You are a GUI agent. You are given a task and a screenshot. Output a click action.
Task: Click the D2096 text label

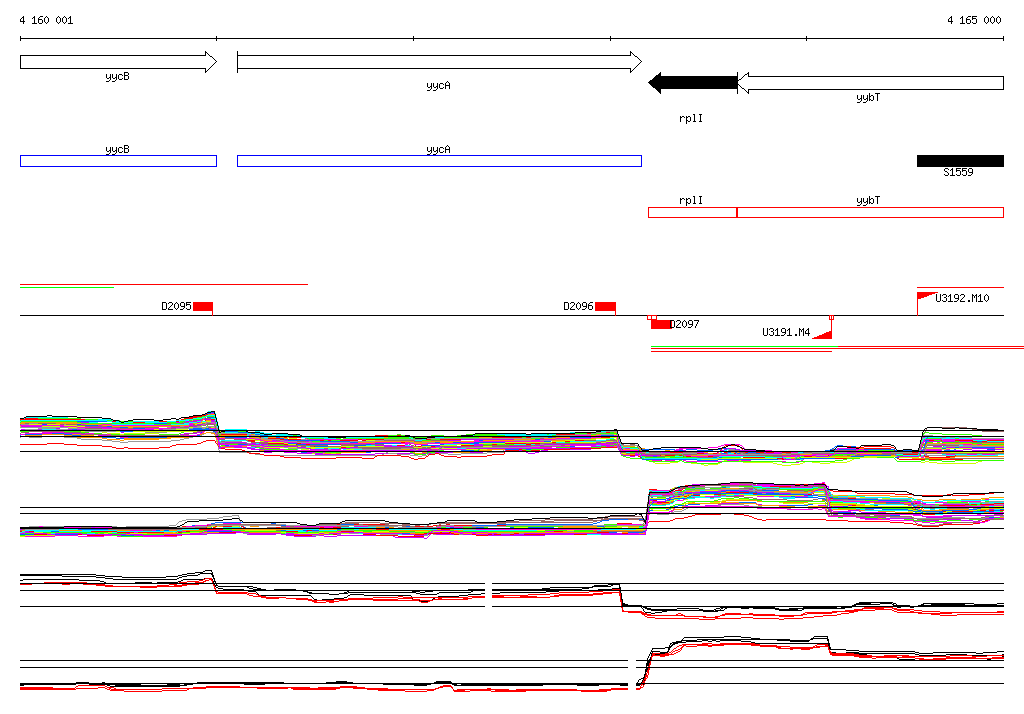pos(579,306)
